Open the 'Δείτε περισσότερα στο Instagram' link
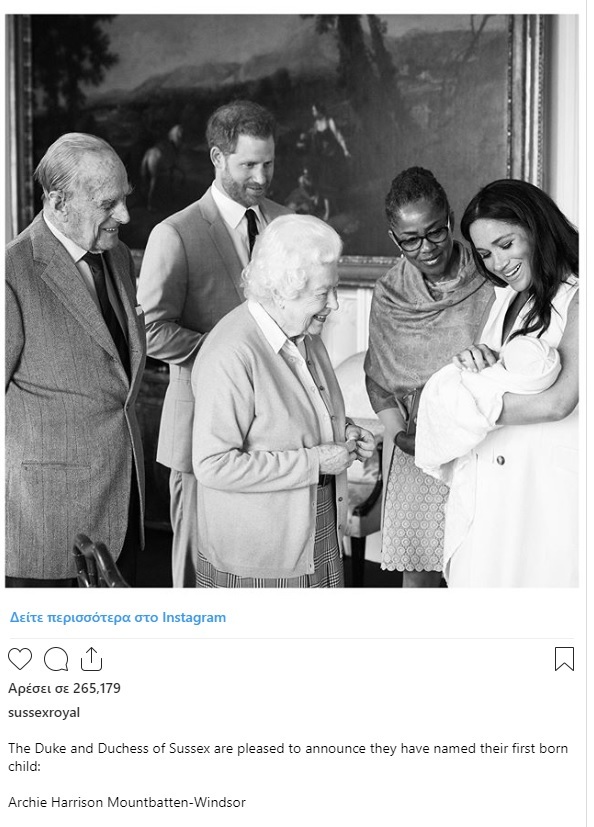The height and width of the screenshot is (827, 594). point(118,617)
